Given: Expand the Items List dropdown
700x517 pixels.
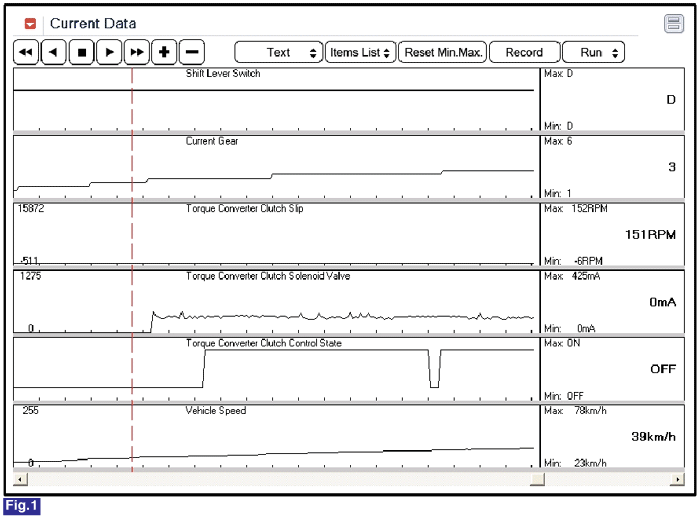Looking at the screenshot, I should pos(360,53).
